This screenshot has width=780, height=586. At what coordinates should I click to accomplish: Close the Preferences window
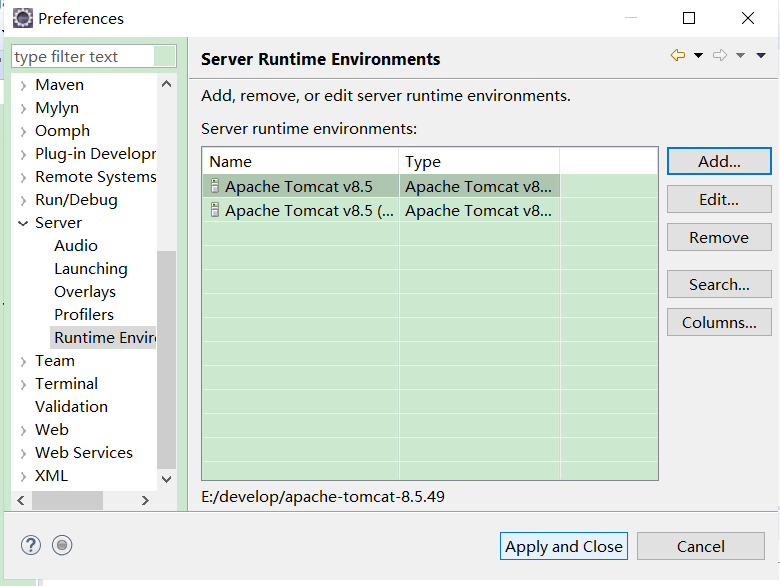(748, 18)
